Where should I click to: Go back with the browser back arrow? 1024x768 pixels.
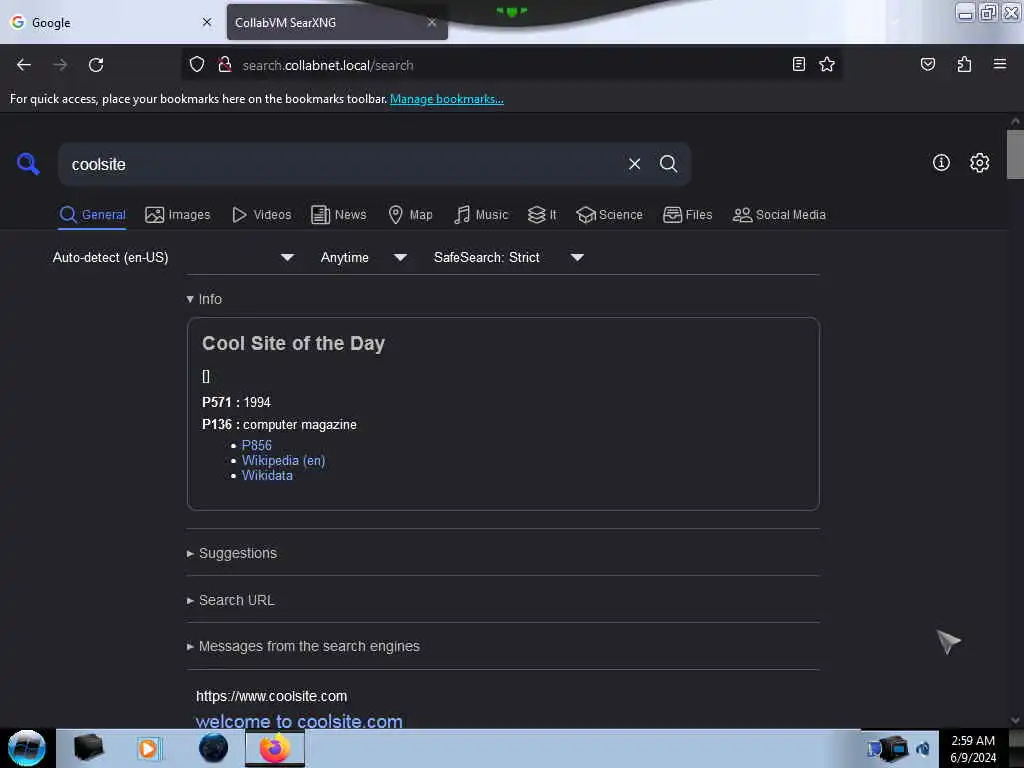click(x=24, y=65)
